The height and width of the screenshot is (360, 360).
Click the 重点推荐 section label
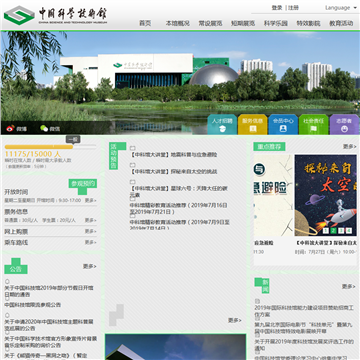coord(269,146)
